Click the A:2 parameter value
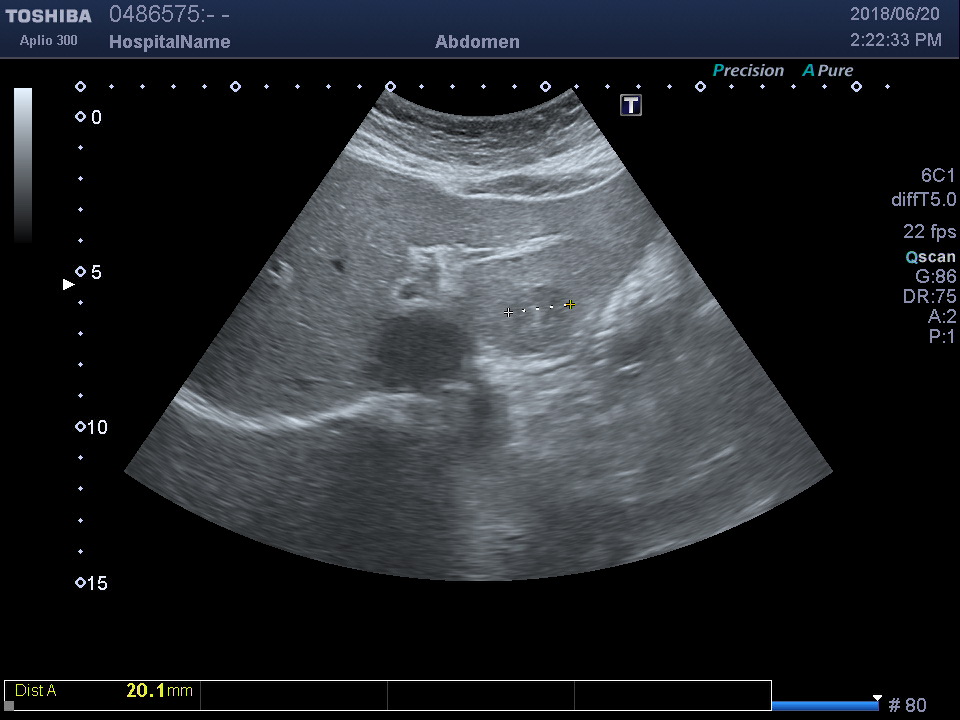960x720 pixels. tap(942, 316)
